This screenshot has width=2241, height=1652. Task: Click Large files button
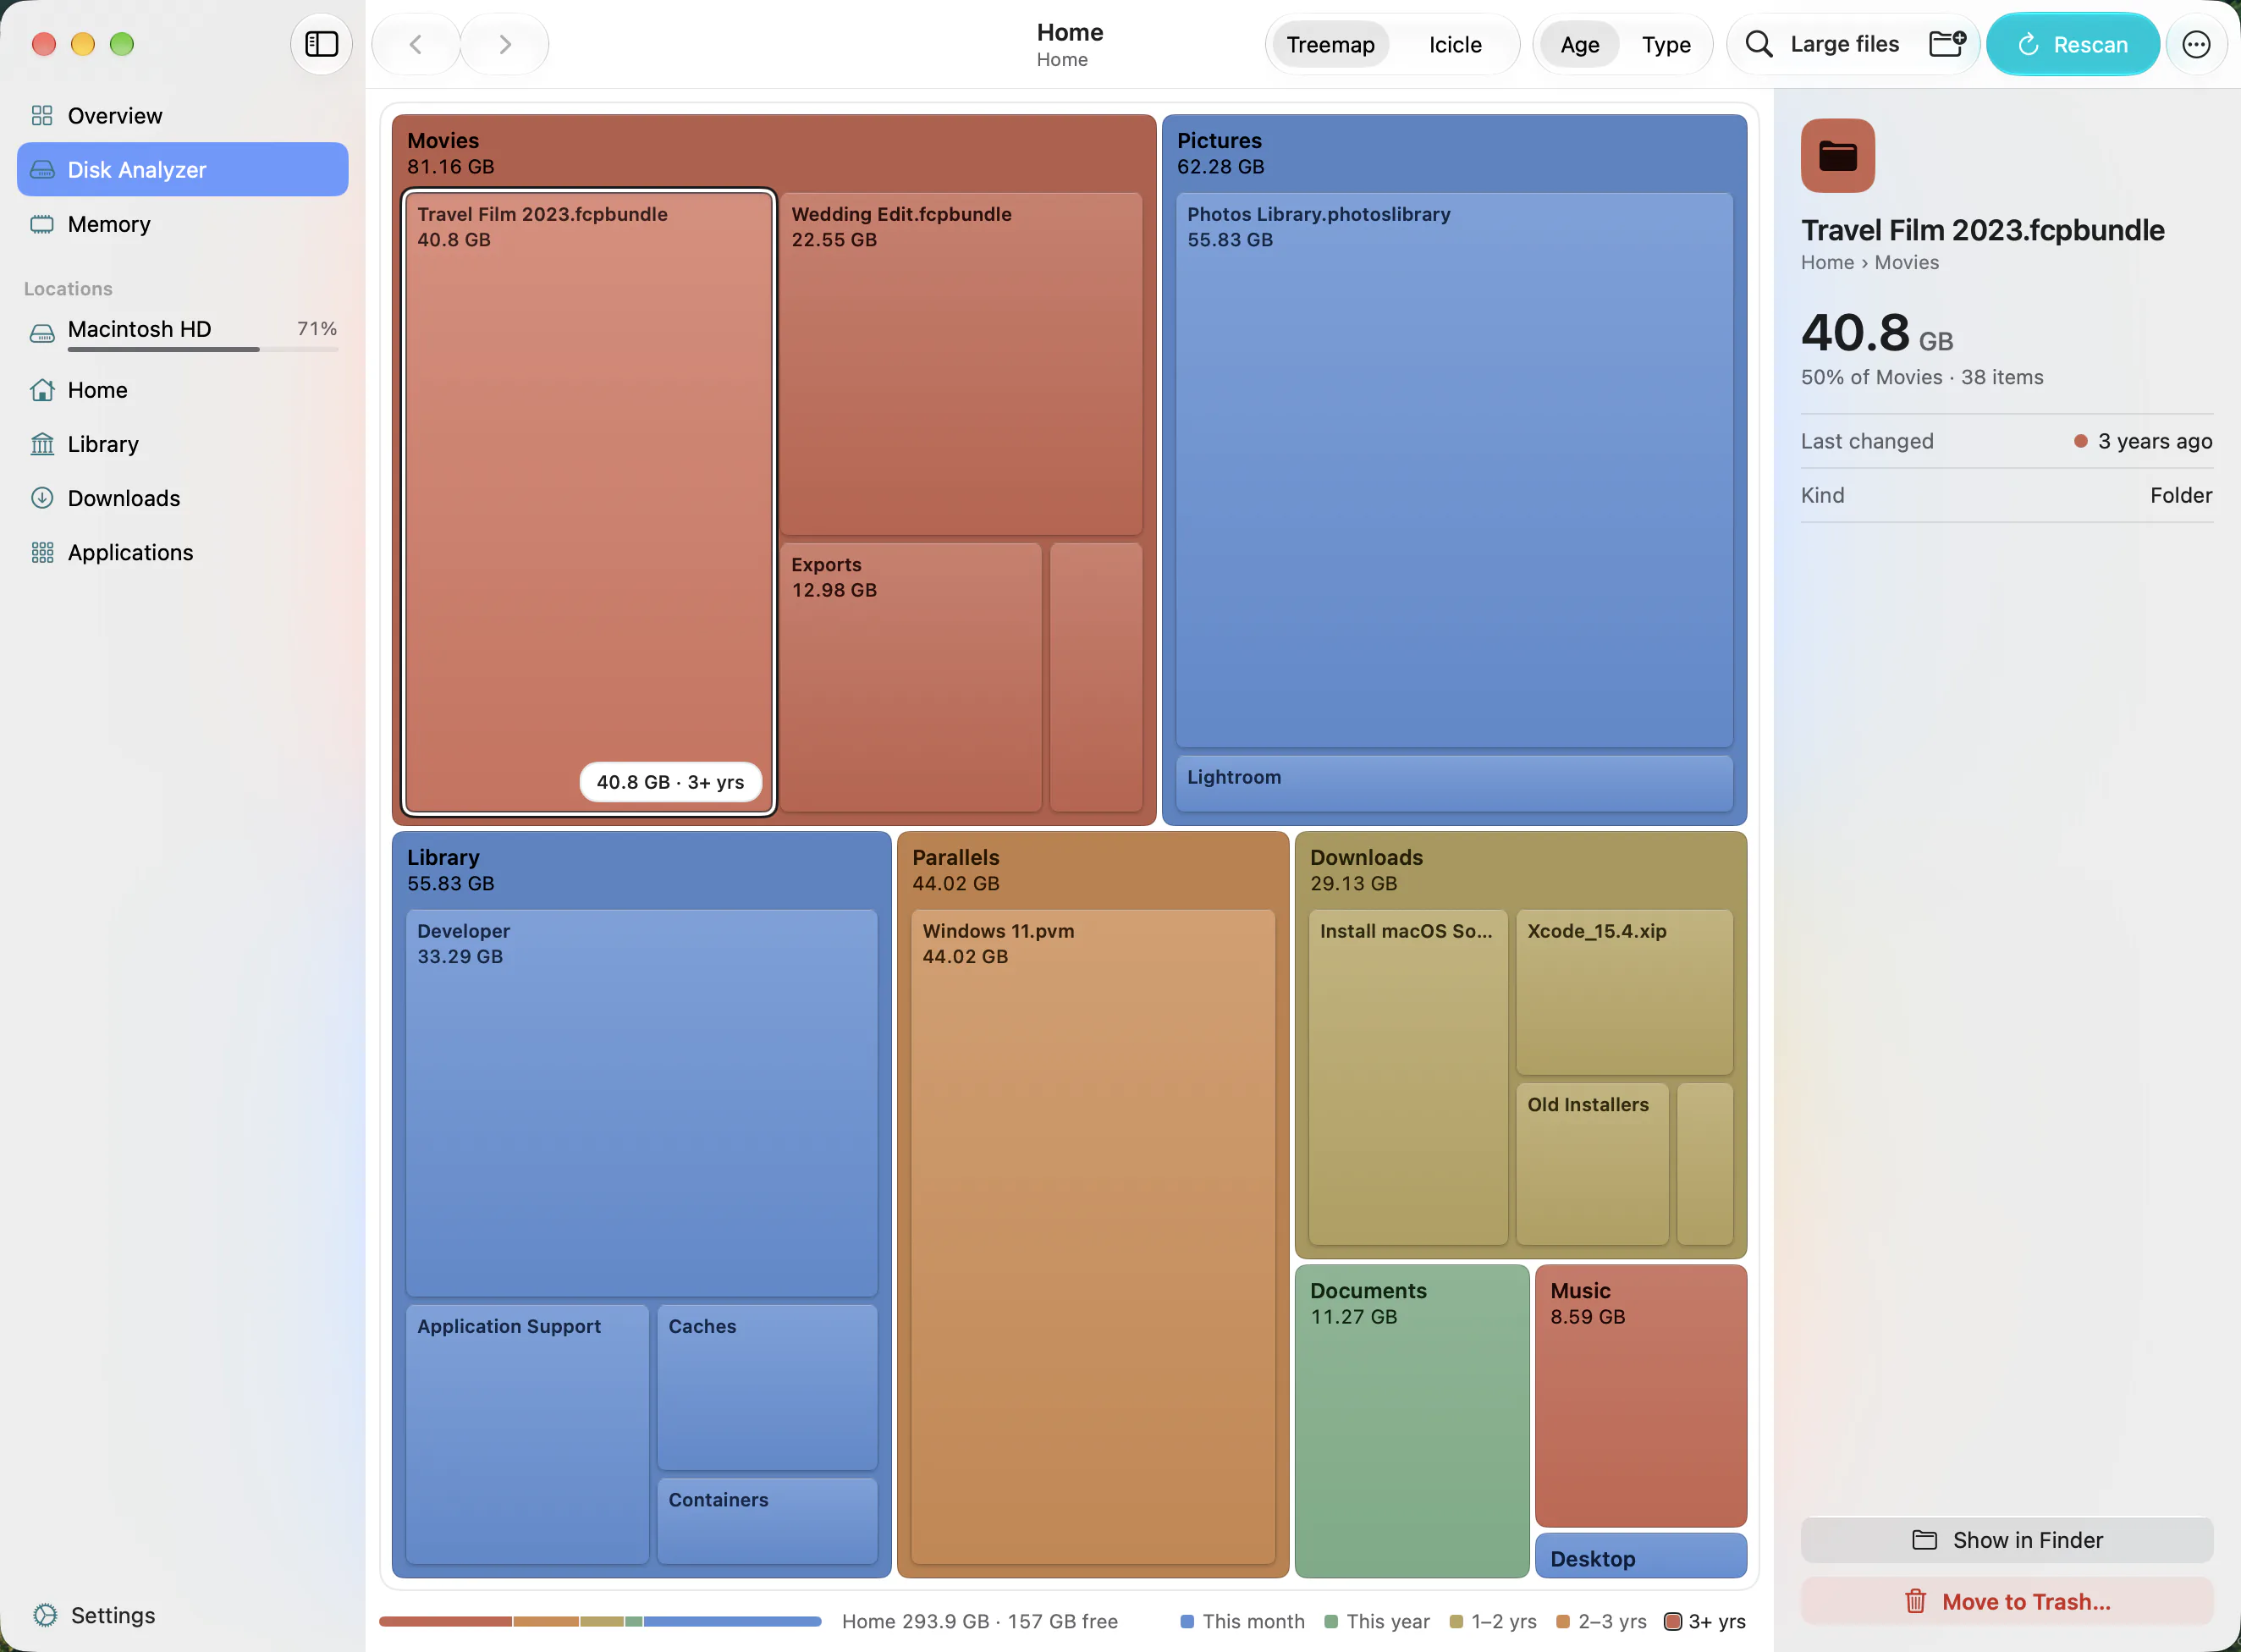(x=1844, y=44)
